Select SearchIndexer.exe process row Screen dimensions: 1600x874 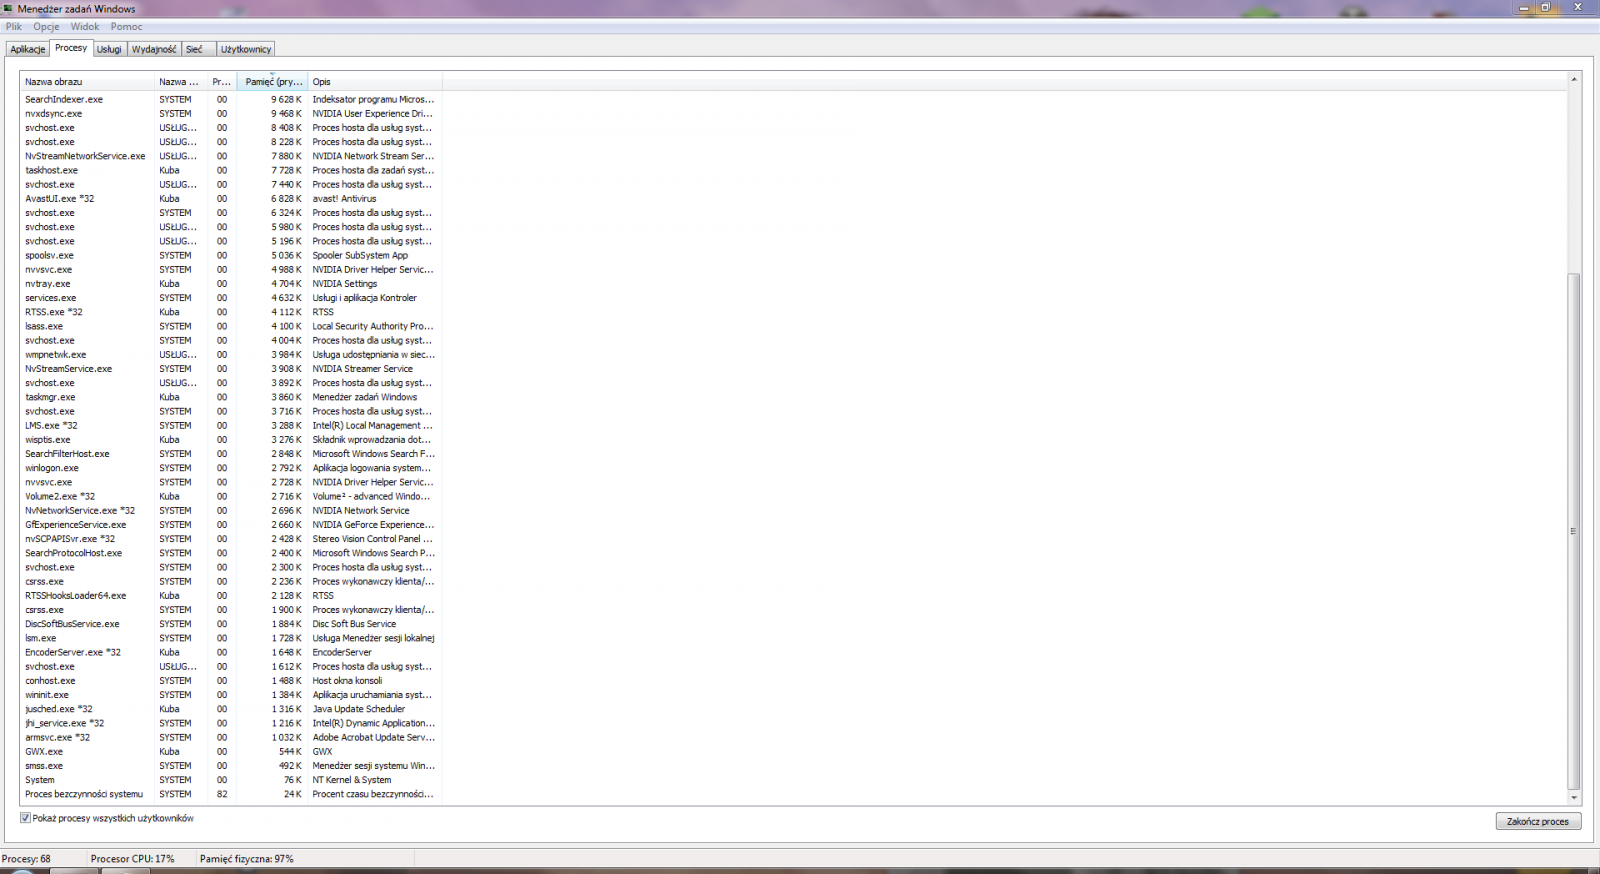click(x=230, y=99)
